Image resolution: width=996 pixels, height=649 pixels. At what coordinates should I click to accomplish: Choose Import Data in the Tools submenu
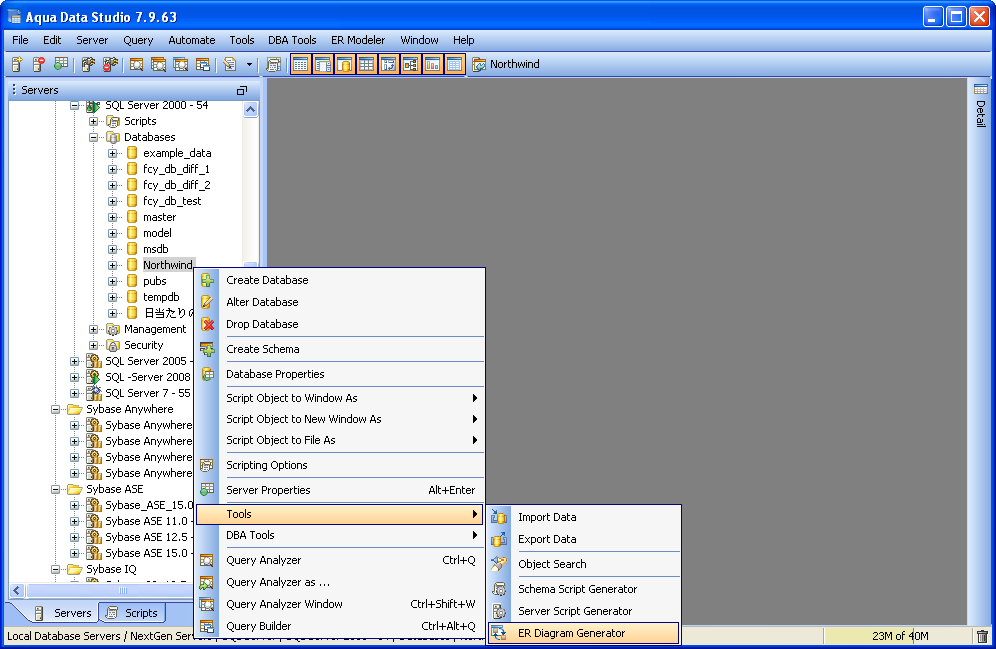click(x=584, y=517)
